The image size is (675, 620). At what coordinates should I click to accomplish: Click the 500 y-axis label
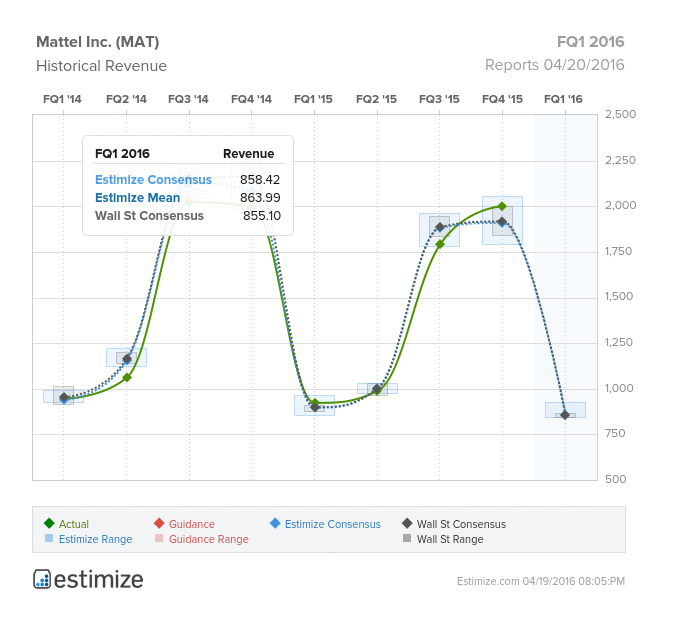pos(616,479)
